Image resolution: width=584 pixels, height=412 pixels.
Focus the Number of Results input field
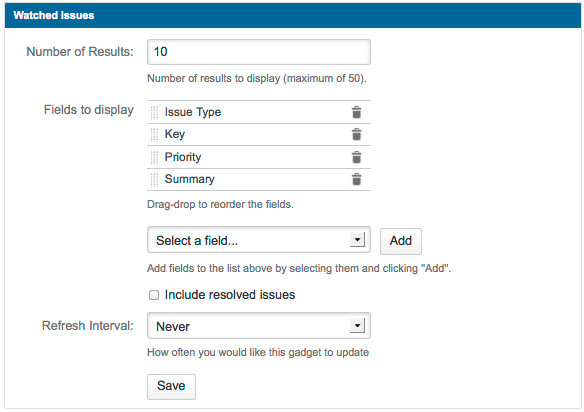[259, 52]
